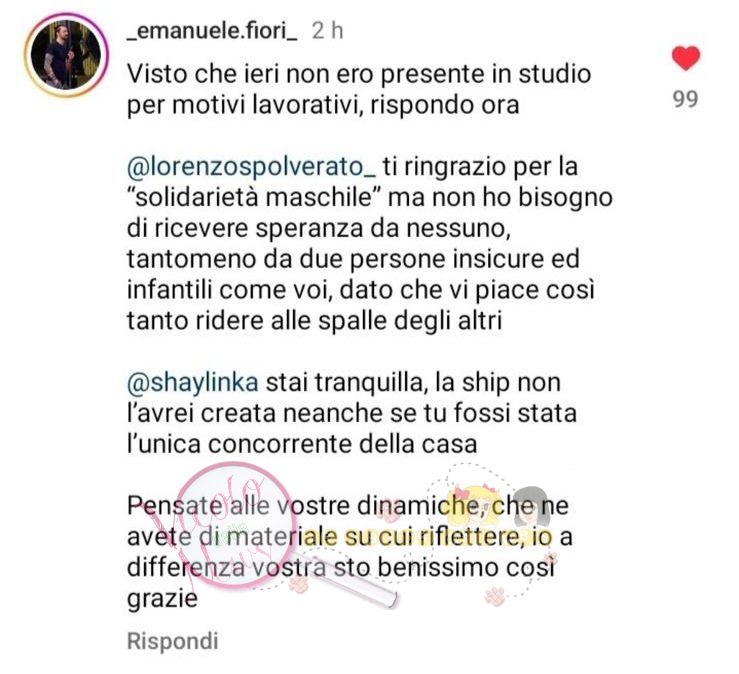The width and height of the screenshot is (739, 674).
Task: Tap Rispondi to reply
Action: click(172, 641)
